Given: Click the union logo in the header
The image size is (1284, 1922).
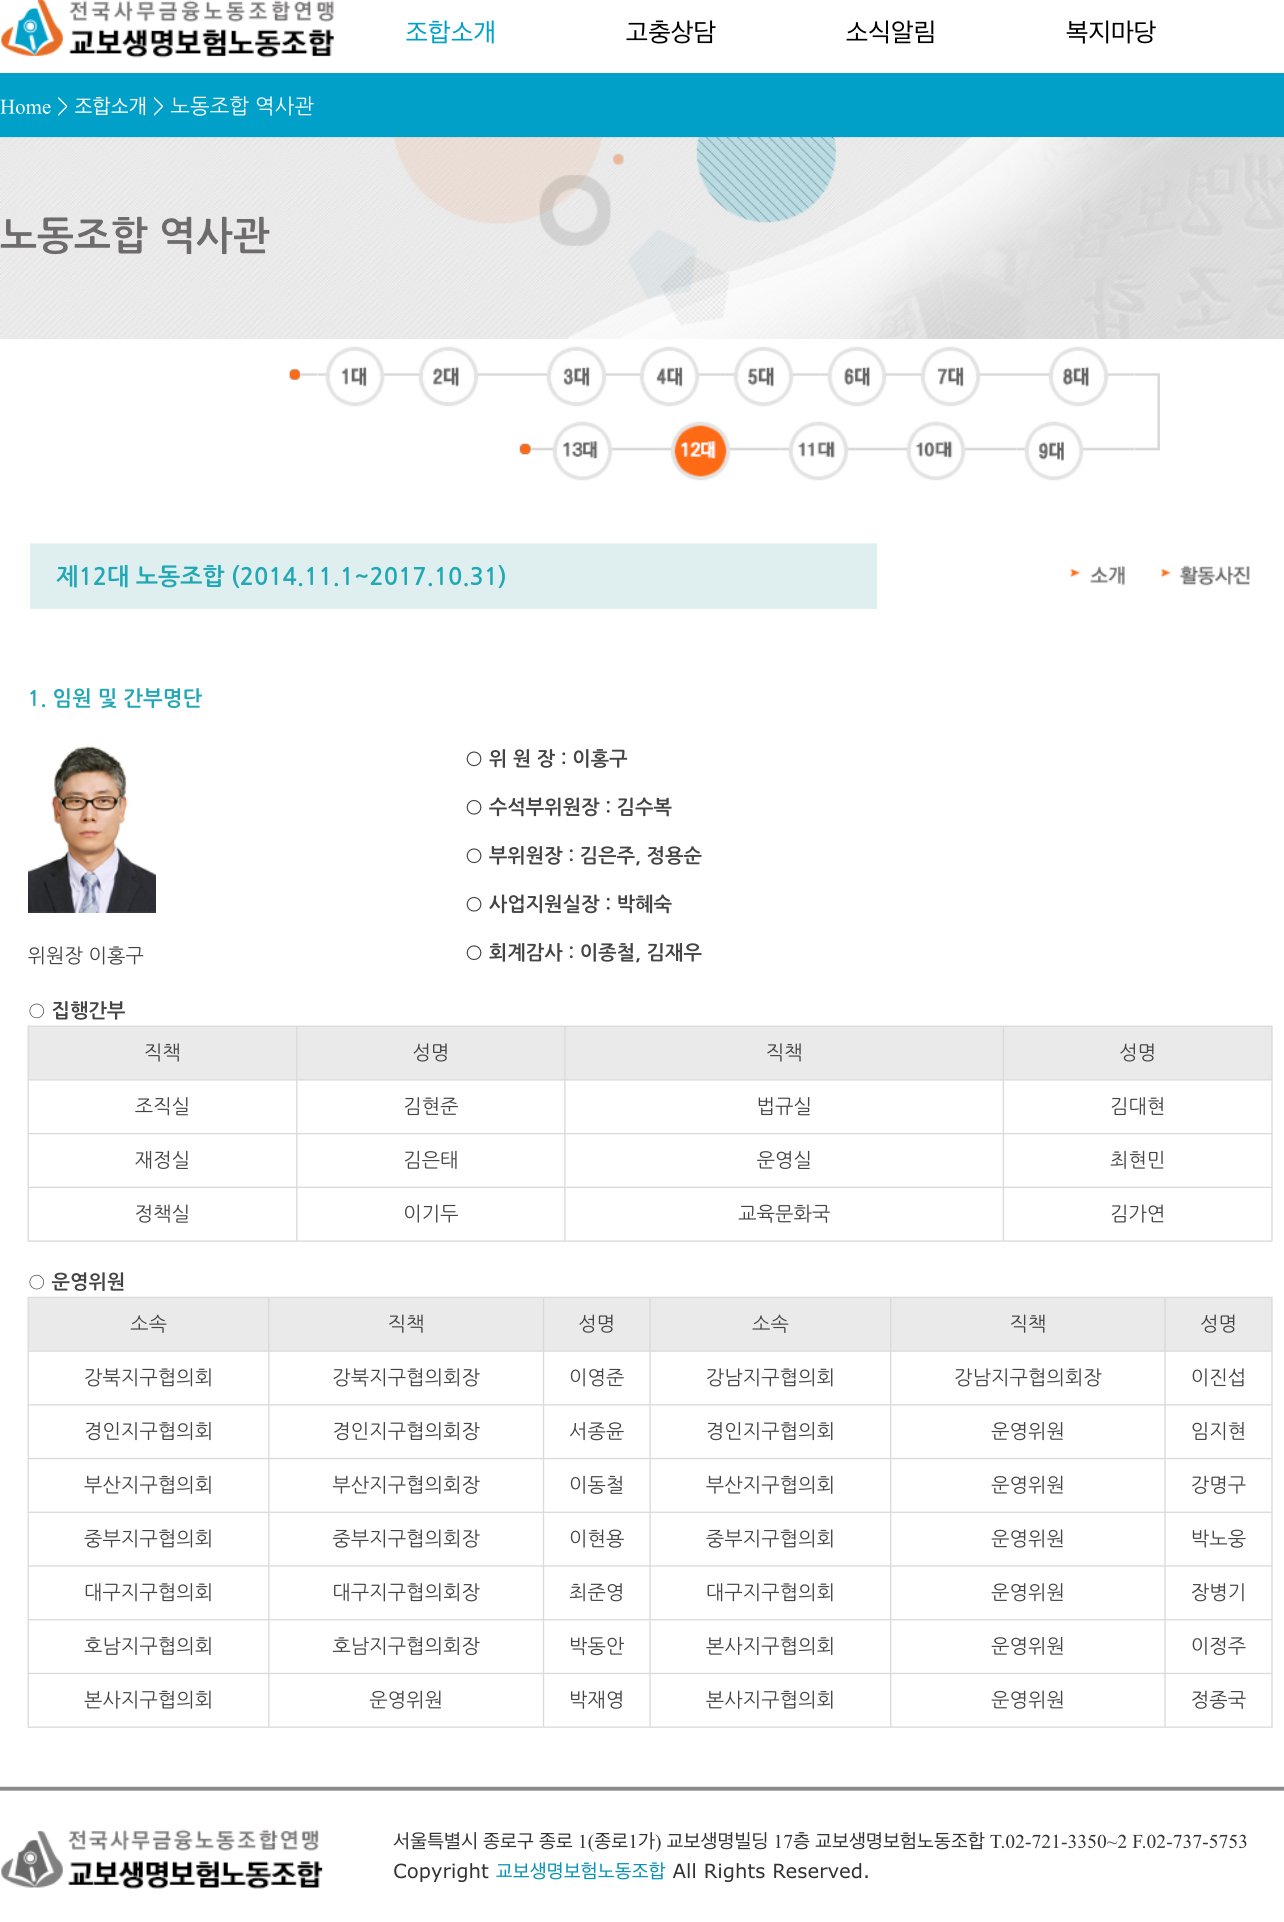Looking at the screenshot, I should (168, 30).
